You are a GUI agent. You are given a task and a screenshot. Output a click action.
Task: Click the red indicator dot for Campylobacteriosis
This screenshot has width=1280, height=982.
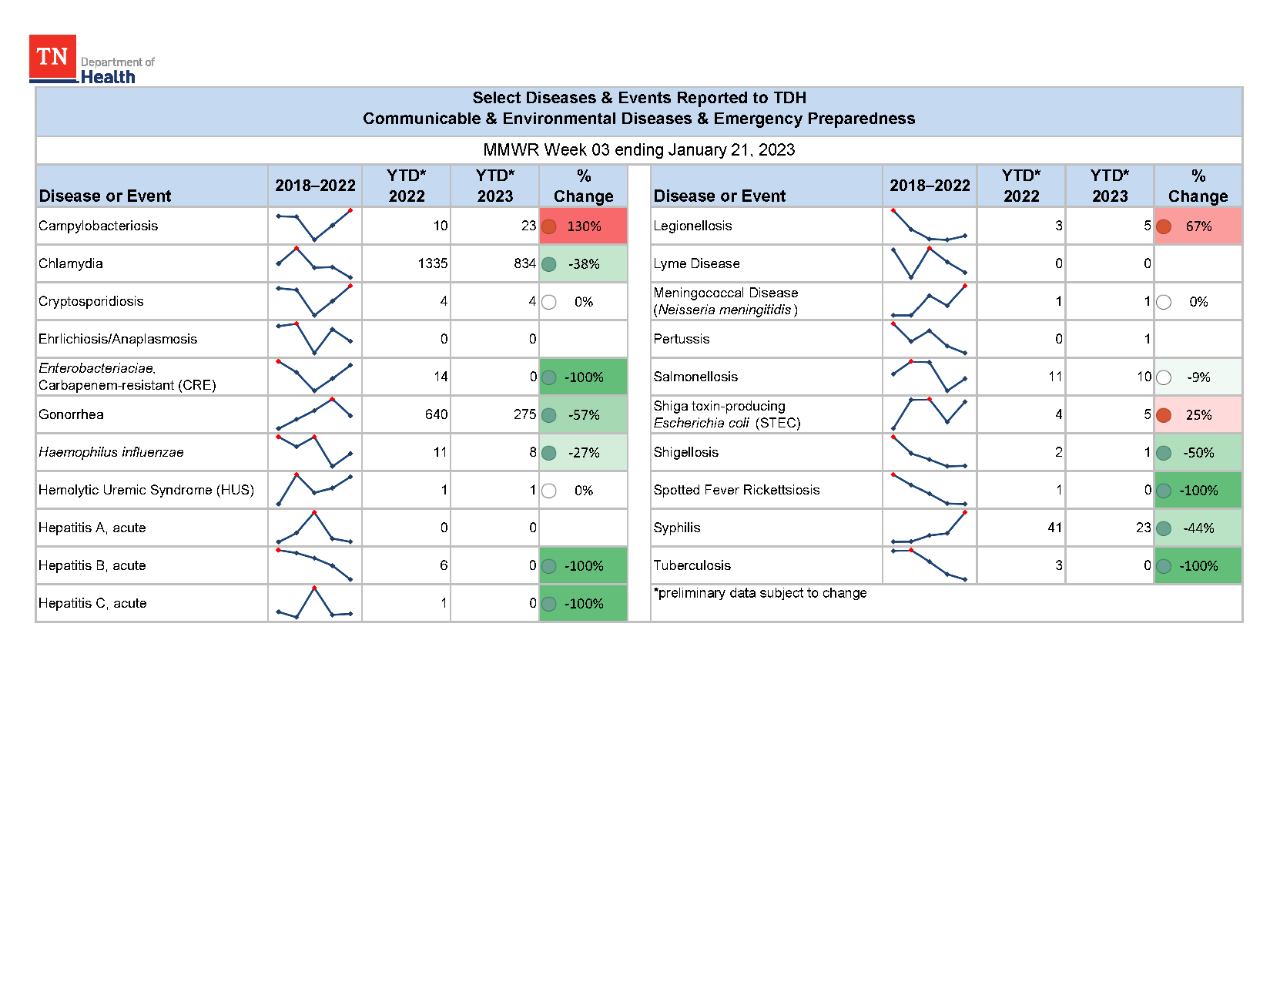tap(549, 226)
